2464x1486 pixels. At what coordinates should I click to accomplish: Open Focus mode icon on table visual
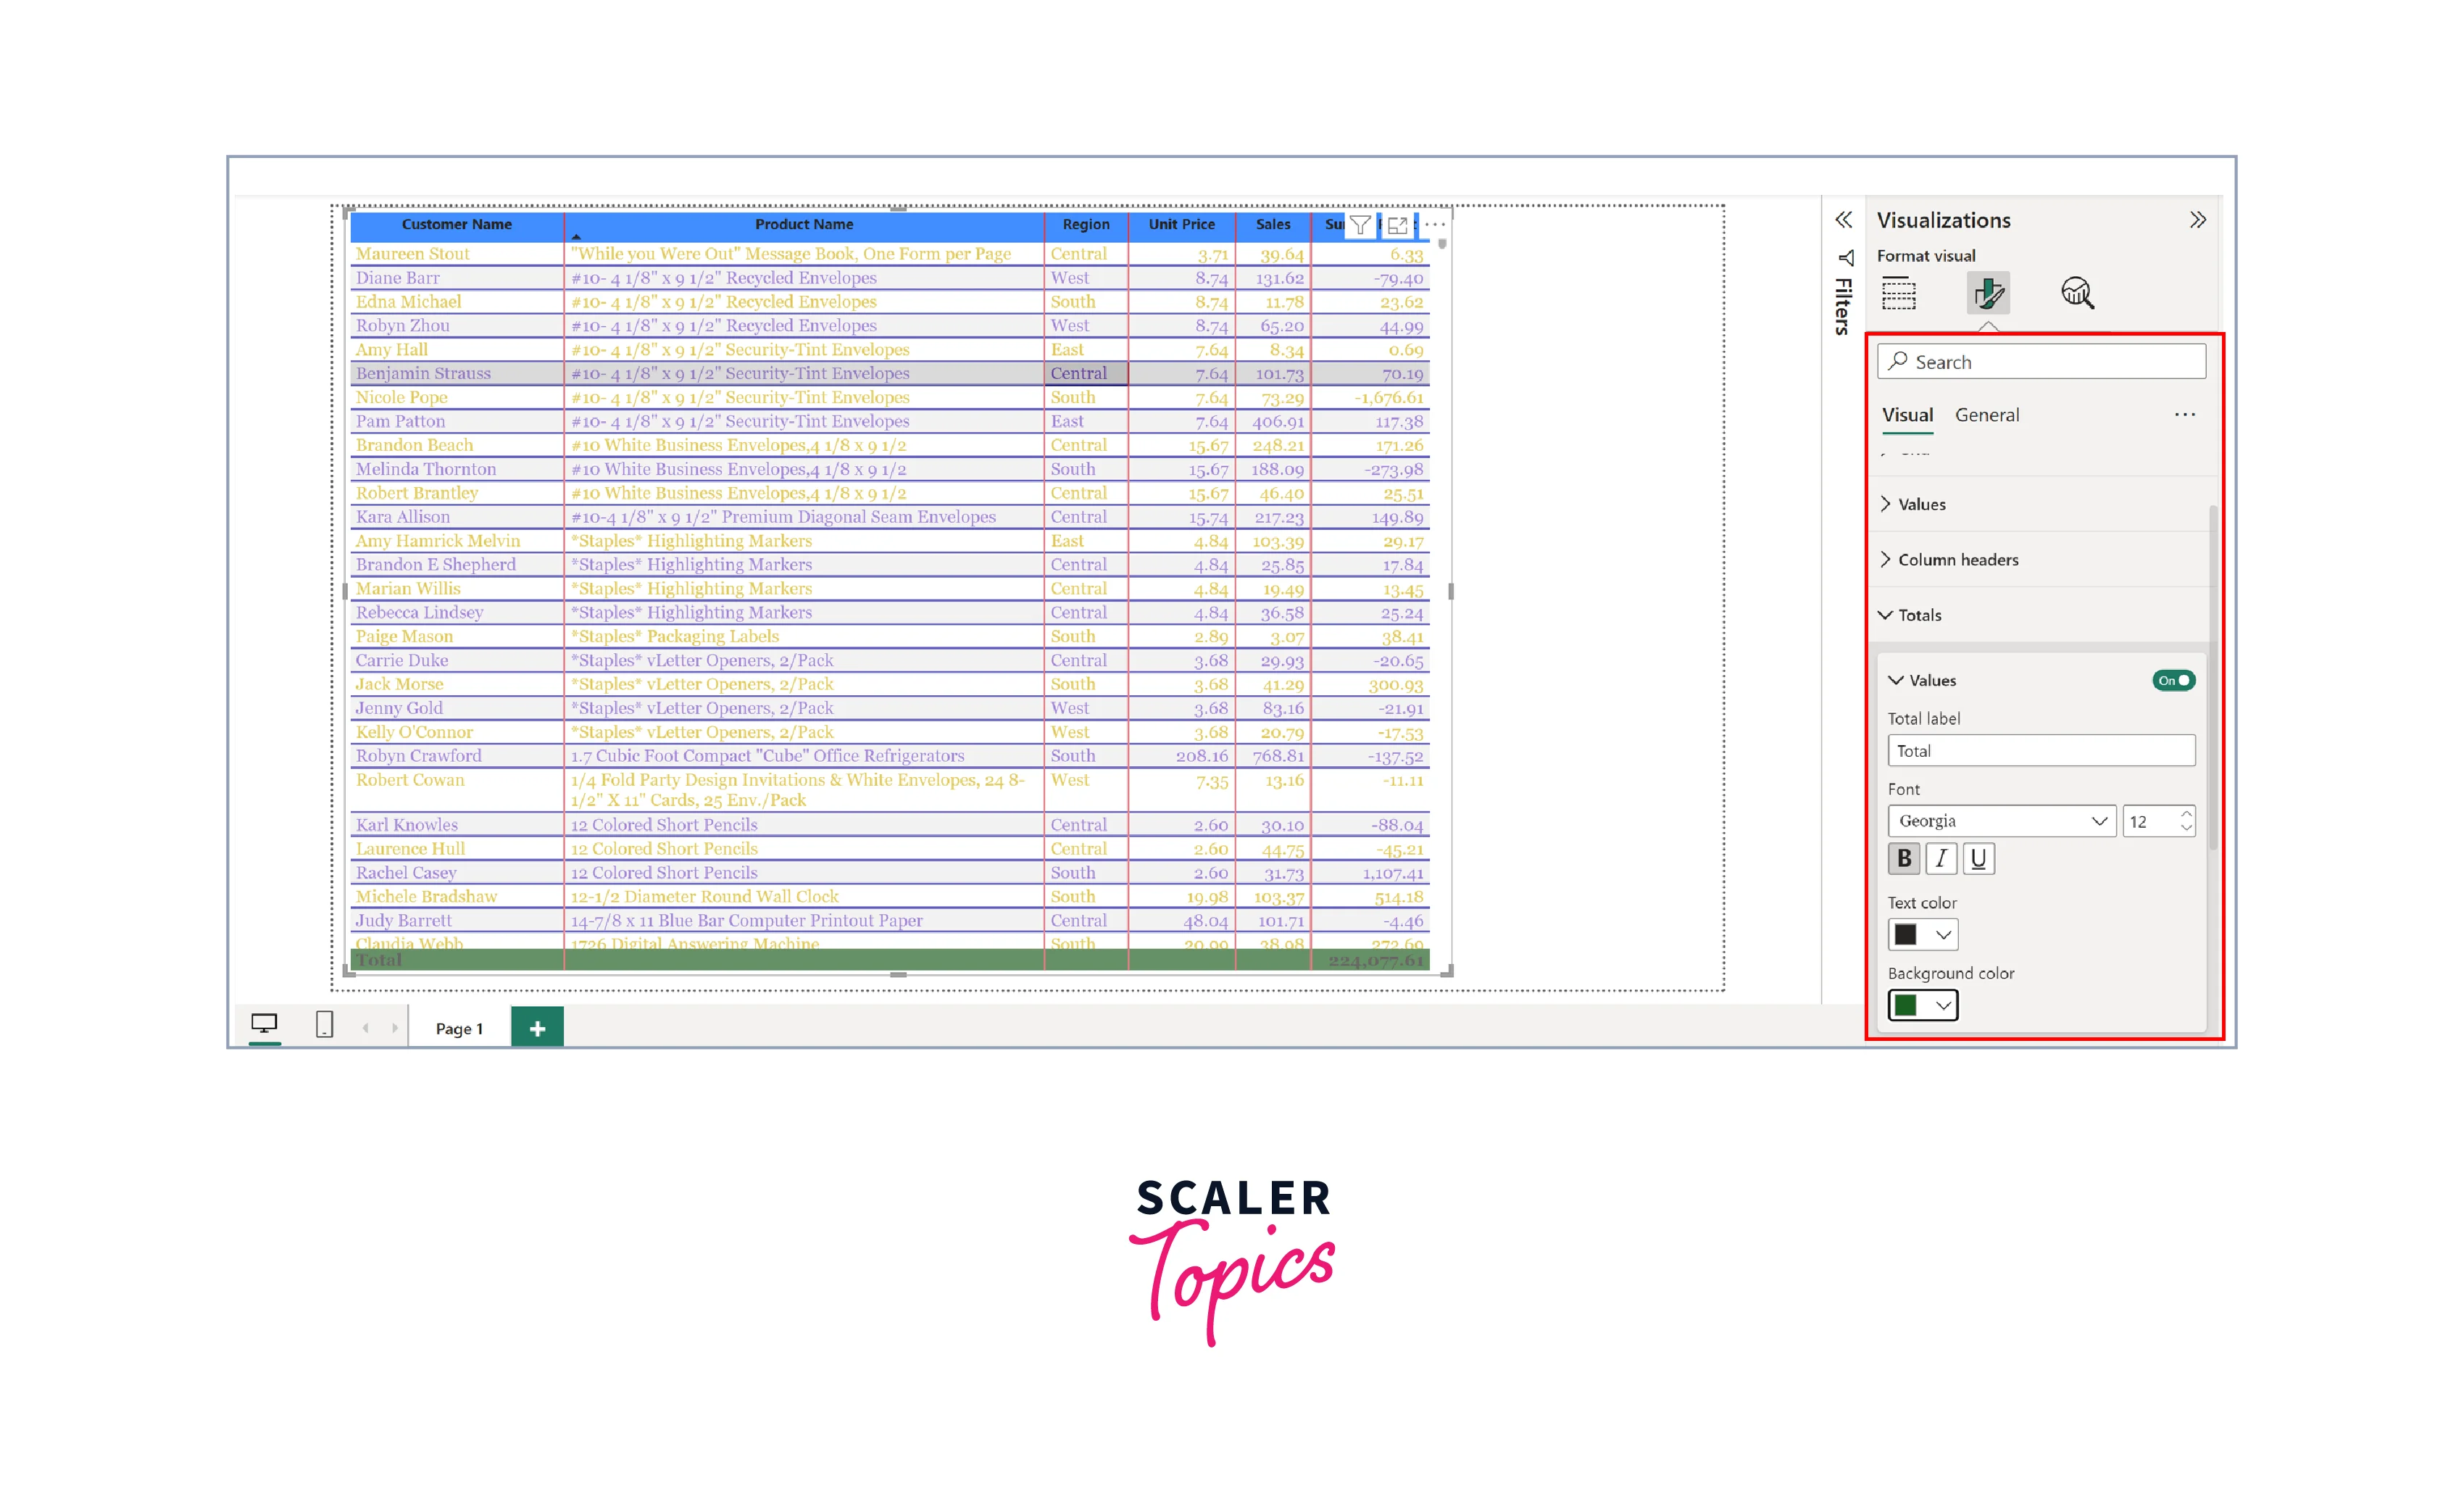[x=1398, y=225]
